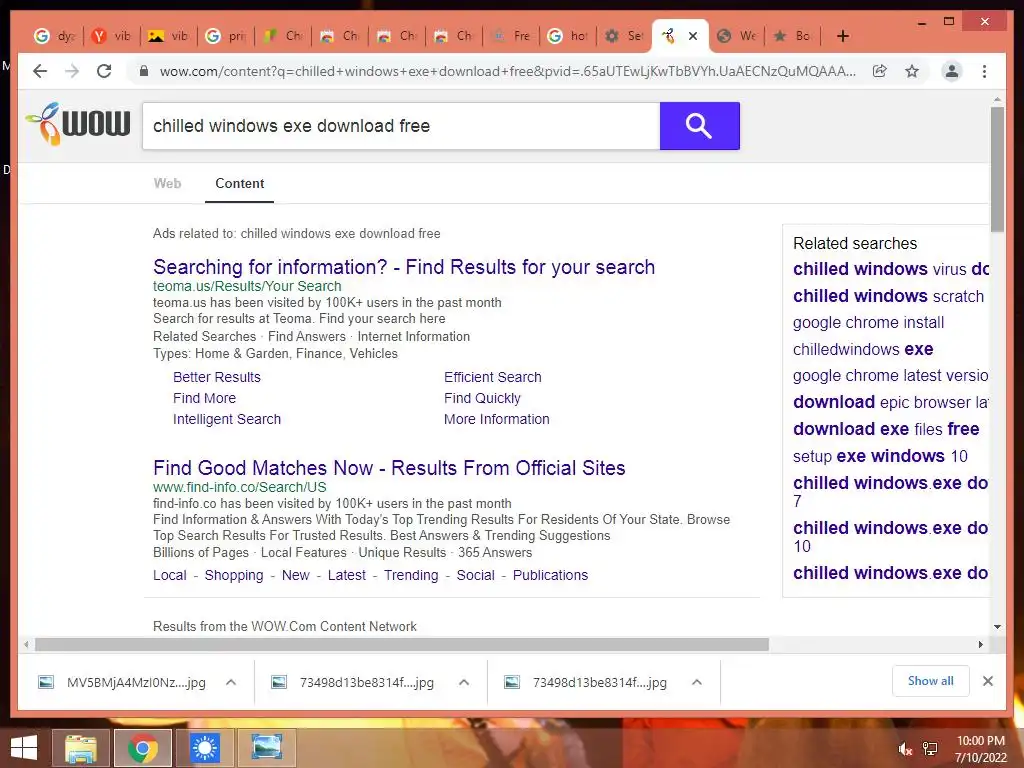Switch to the 'Fre' browser tab
This screenshot has width=1024, height=768.
point(511,36)
